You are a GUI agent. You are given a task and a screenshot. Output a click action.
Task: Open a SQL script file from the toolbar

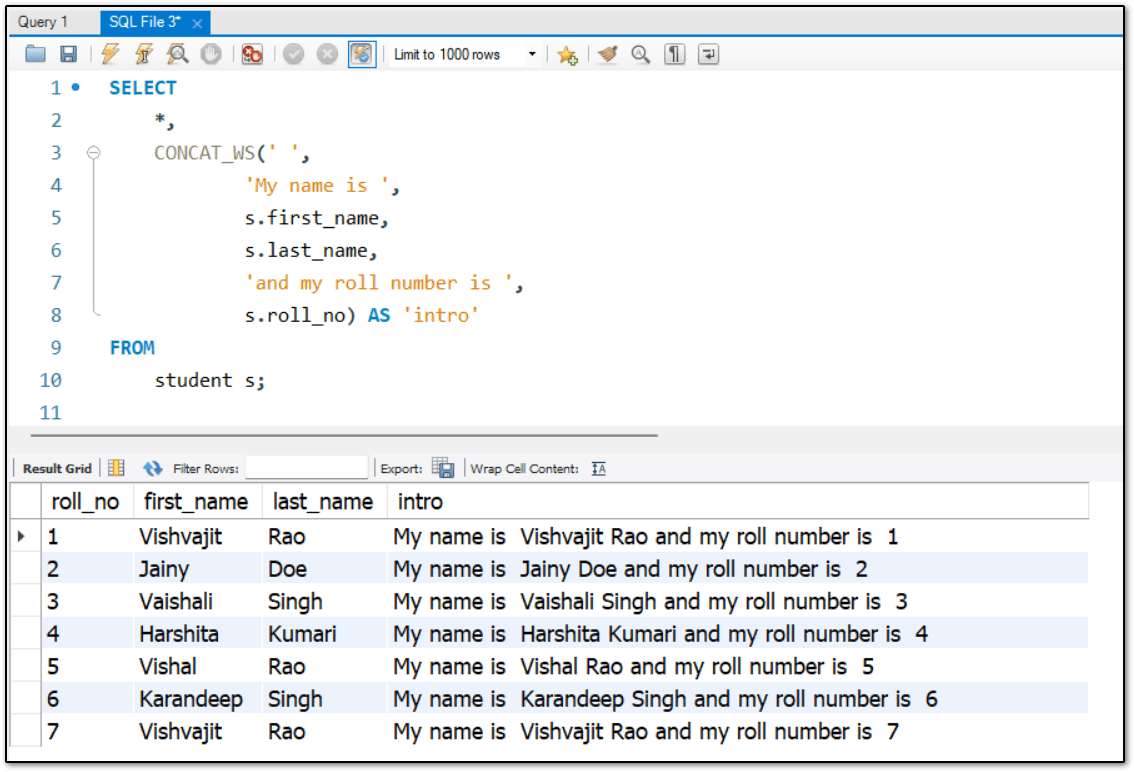pos(34,54)
